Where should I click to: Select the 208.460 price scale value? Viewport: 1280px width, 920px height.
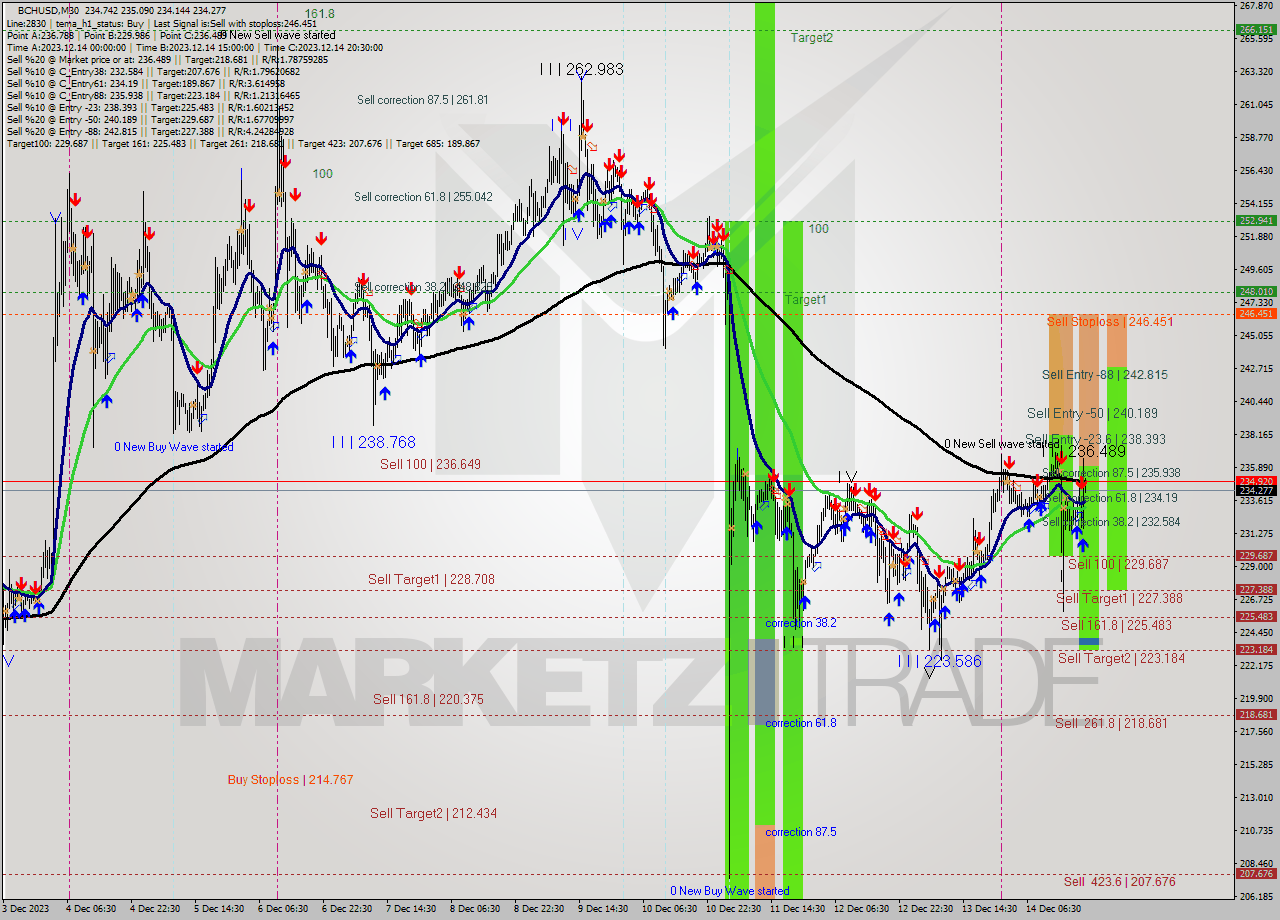pyautogui.click(x=1256, y=863)
